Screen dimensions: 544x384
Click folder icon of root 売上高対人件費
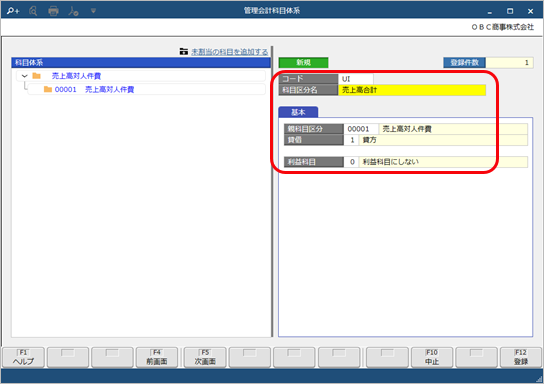[x=36, y=76]
